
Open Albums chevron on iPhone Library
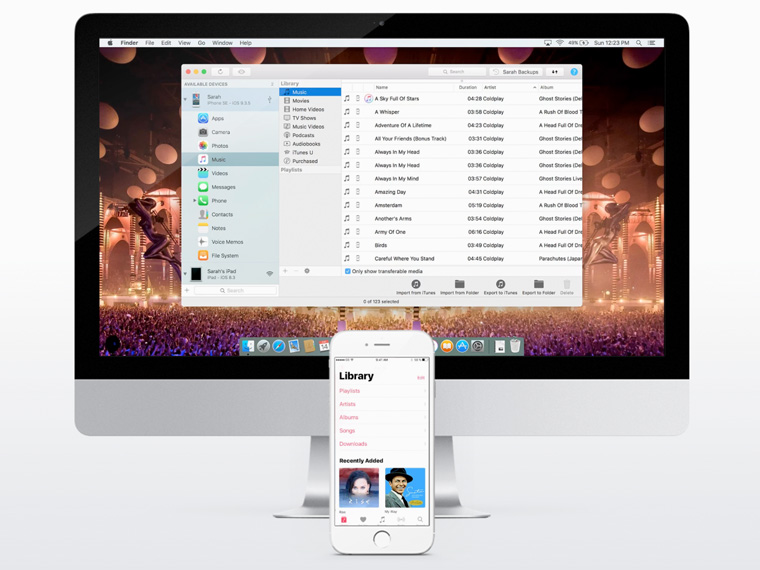425,417
